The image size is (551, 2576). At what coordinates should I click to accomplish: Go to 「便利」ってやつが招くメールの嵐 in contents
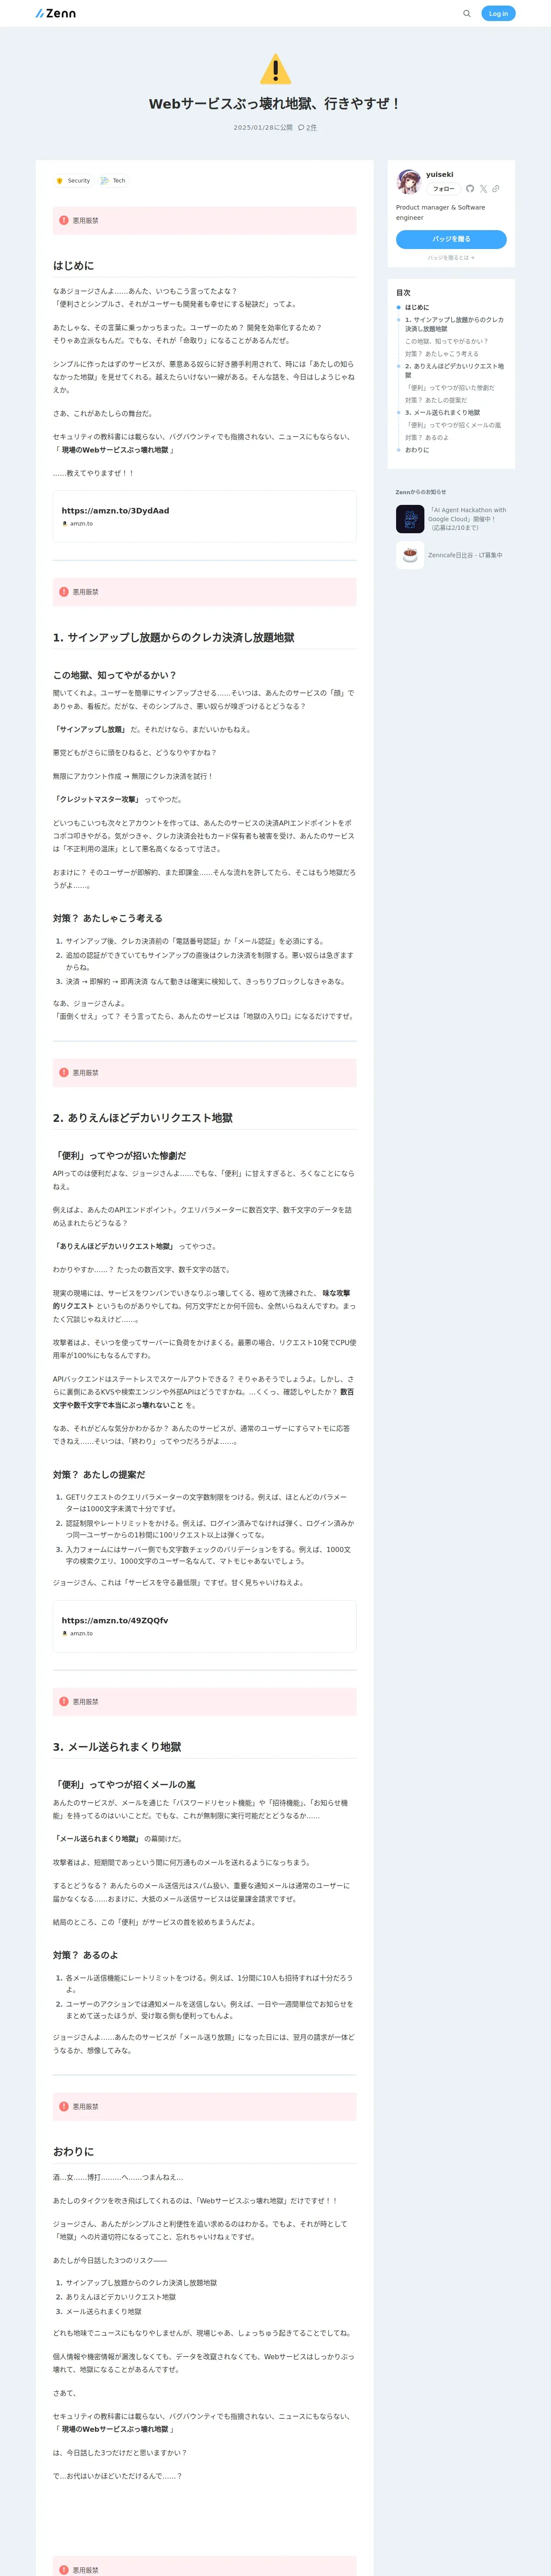(453, 425)
